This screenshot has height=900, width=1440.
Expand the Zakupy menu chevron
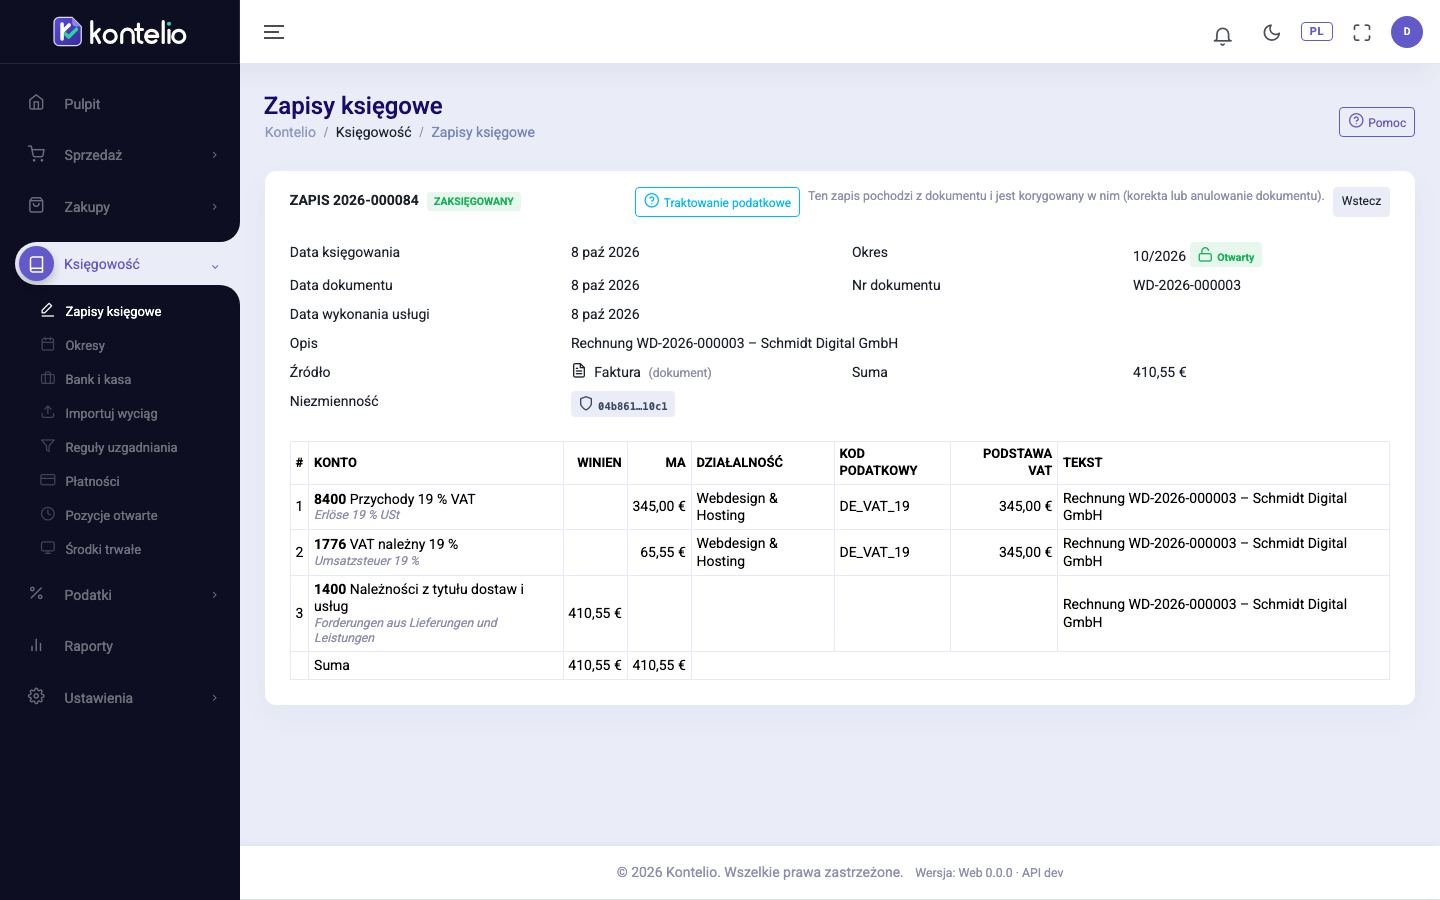[x=214, y=207]
